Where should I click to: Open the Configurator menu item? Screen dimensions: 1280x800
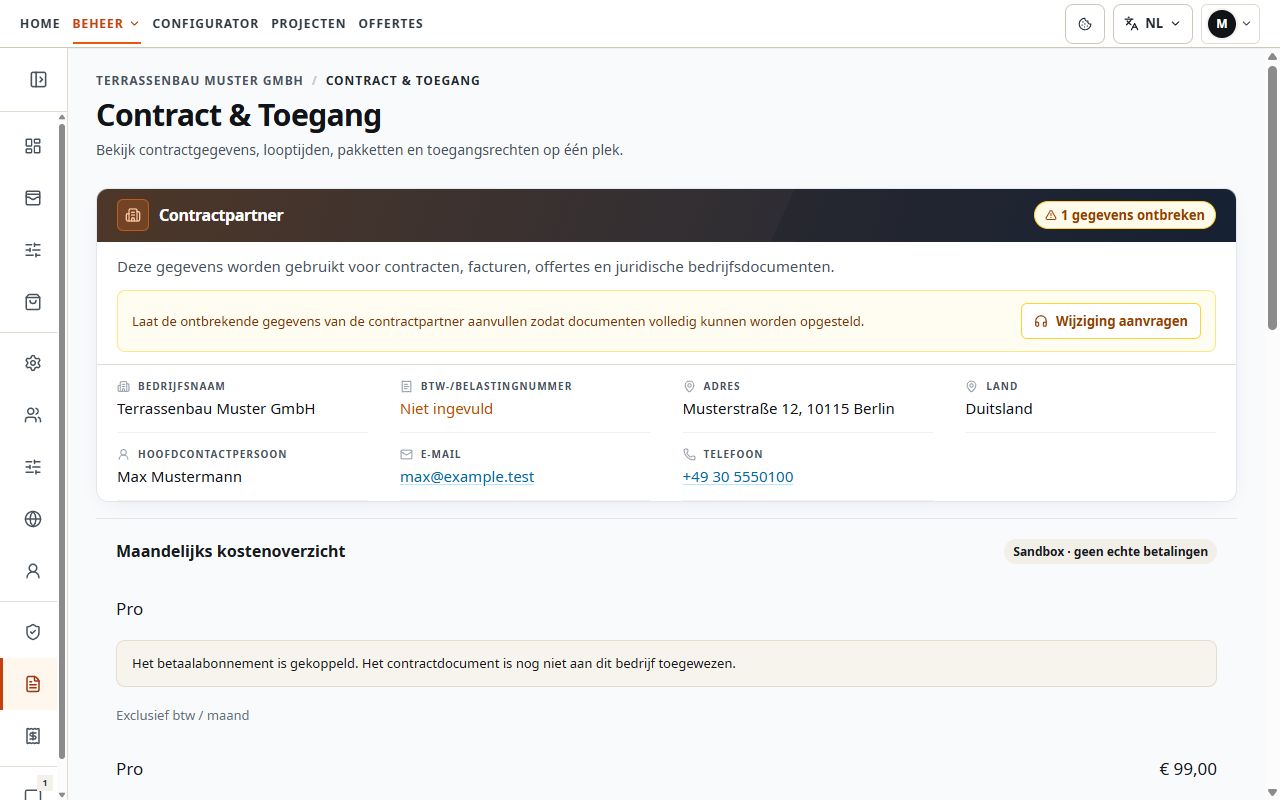click(206, 23)
